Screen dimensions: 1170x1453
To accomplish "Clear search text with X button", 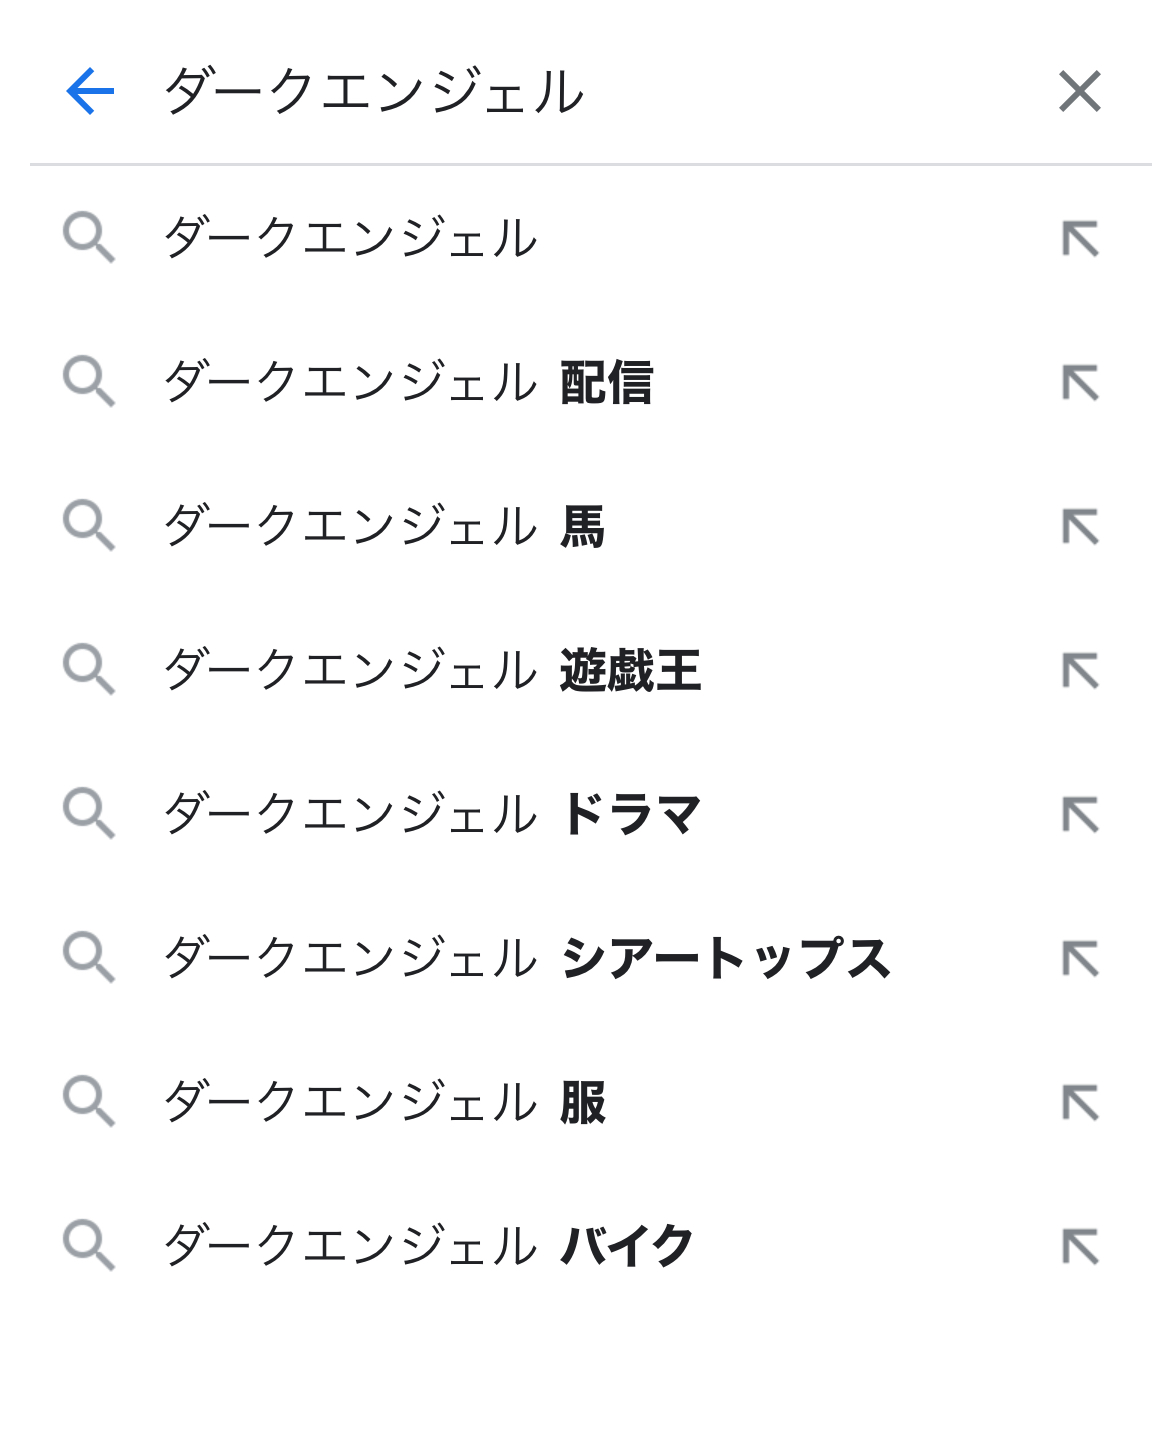I will (1079, 92).
